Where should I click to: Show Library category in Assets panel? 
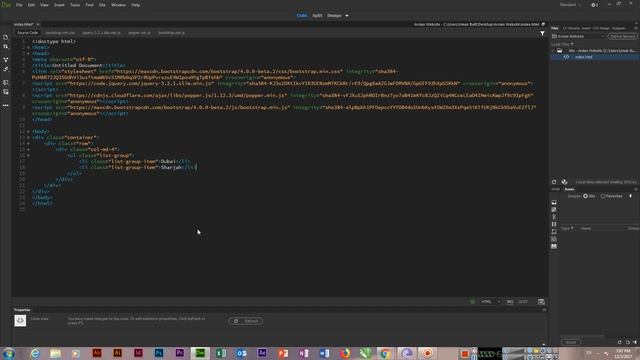pyautogui.click(x=554, y=247)
